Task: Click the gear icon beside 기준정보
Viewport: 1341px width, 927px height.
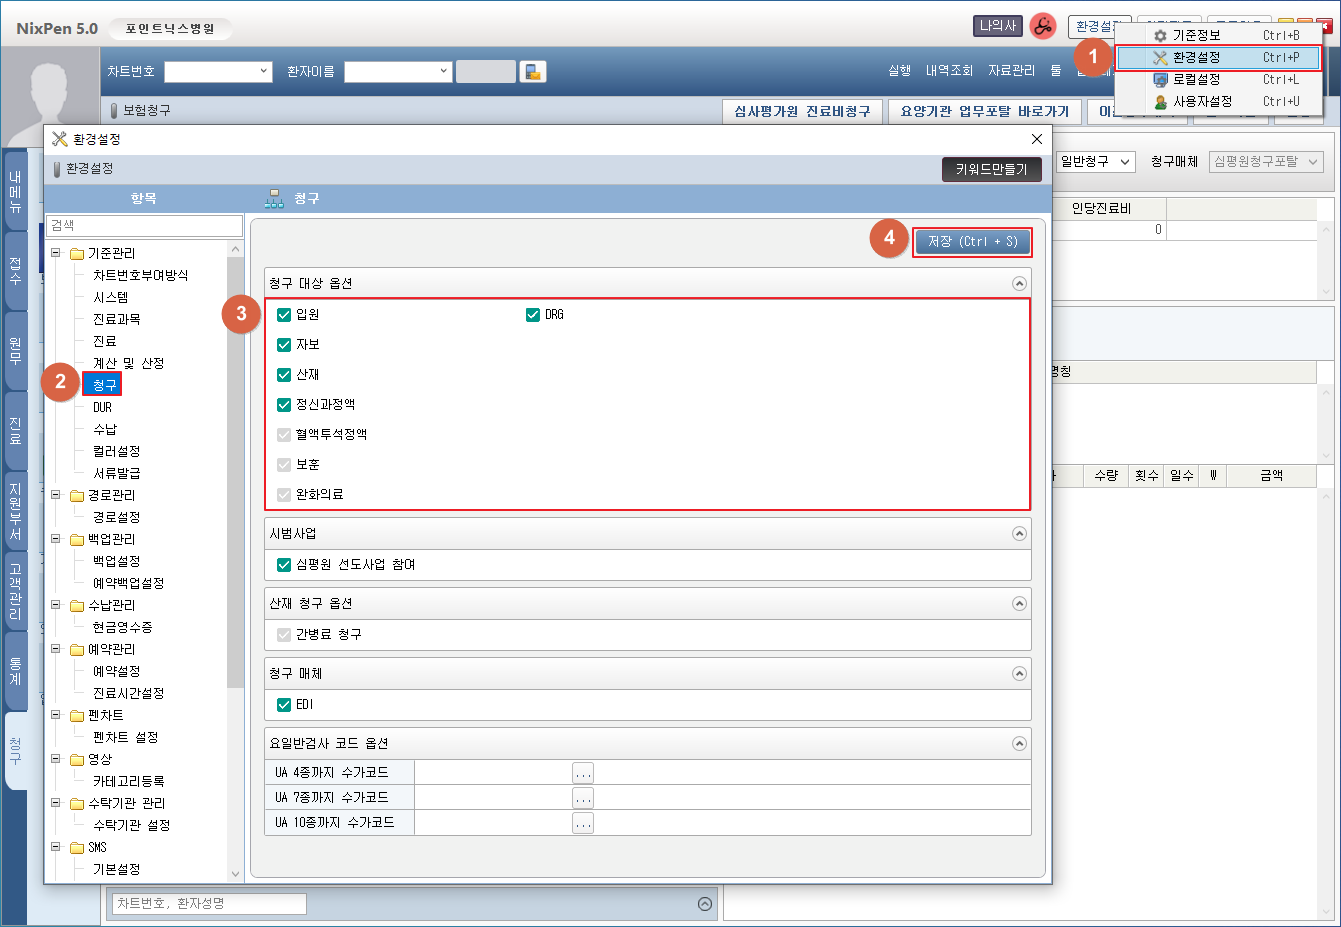Action: pos(1160,36)
